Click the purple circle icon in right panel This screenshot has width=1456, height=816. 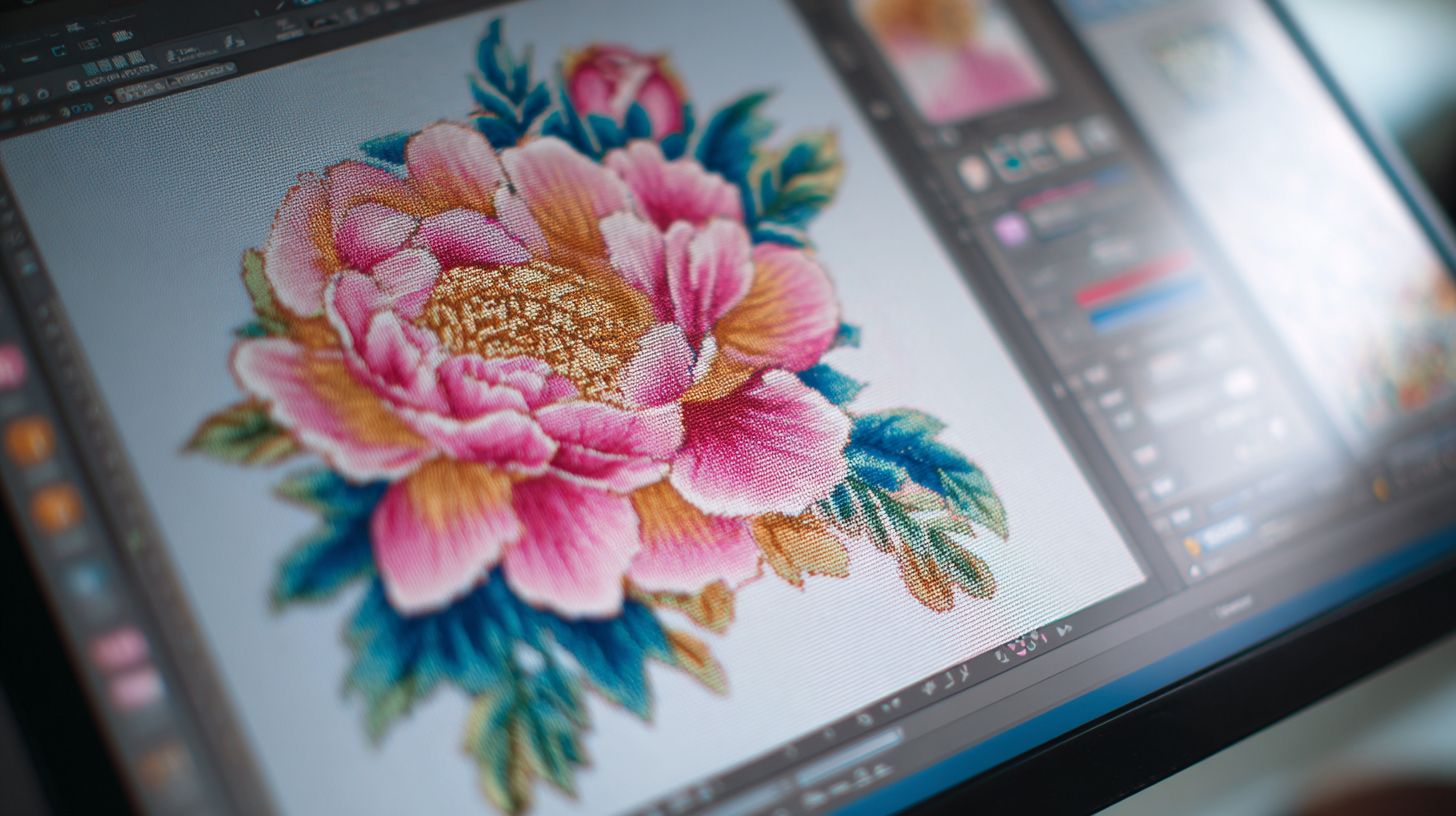tap(1010, 229)
